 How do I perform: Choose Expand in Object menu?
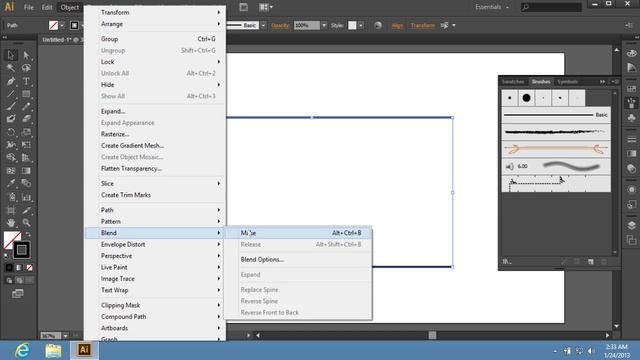coord(155,111)
